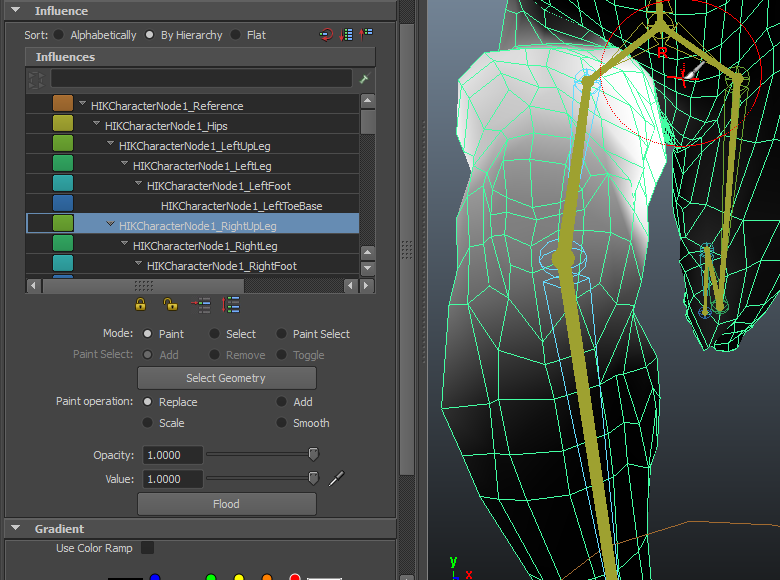Select the Flat sort radio button
Viewport: 780px width, 580px height.
click(236, 35)
